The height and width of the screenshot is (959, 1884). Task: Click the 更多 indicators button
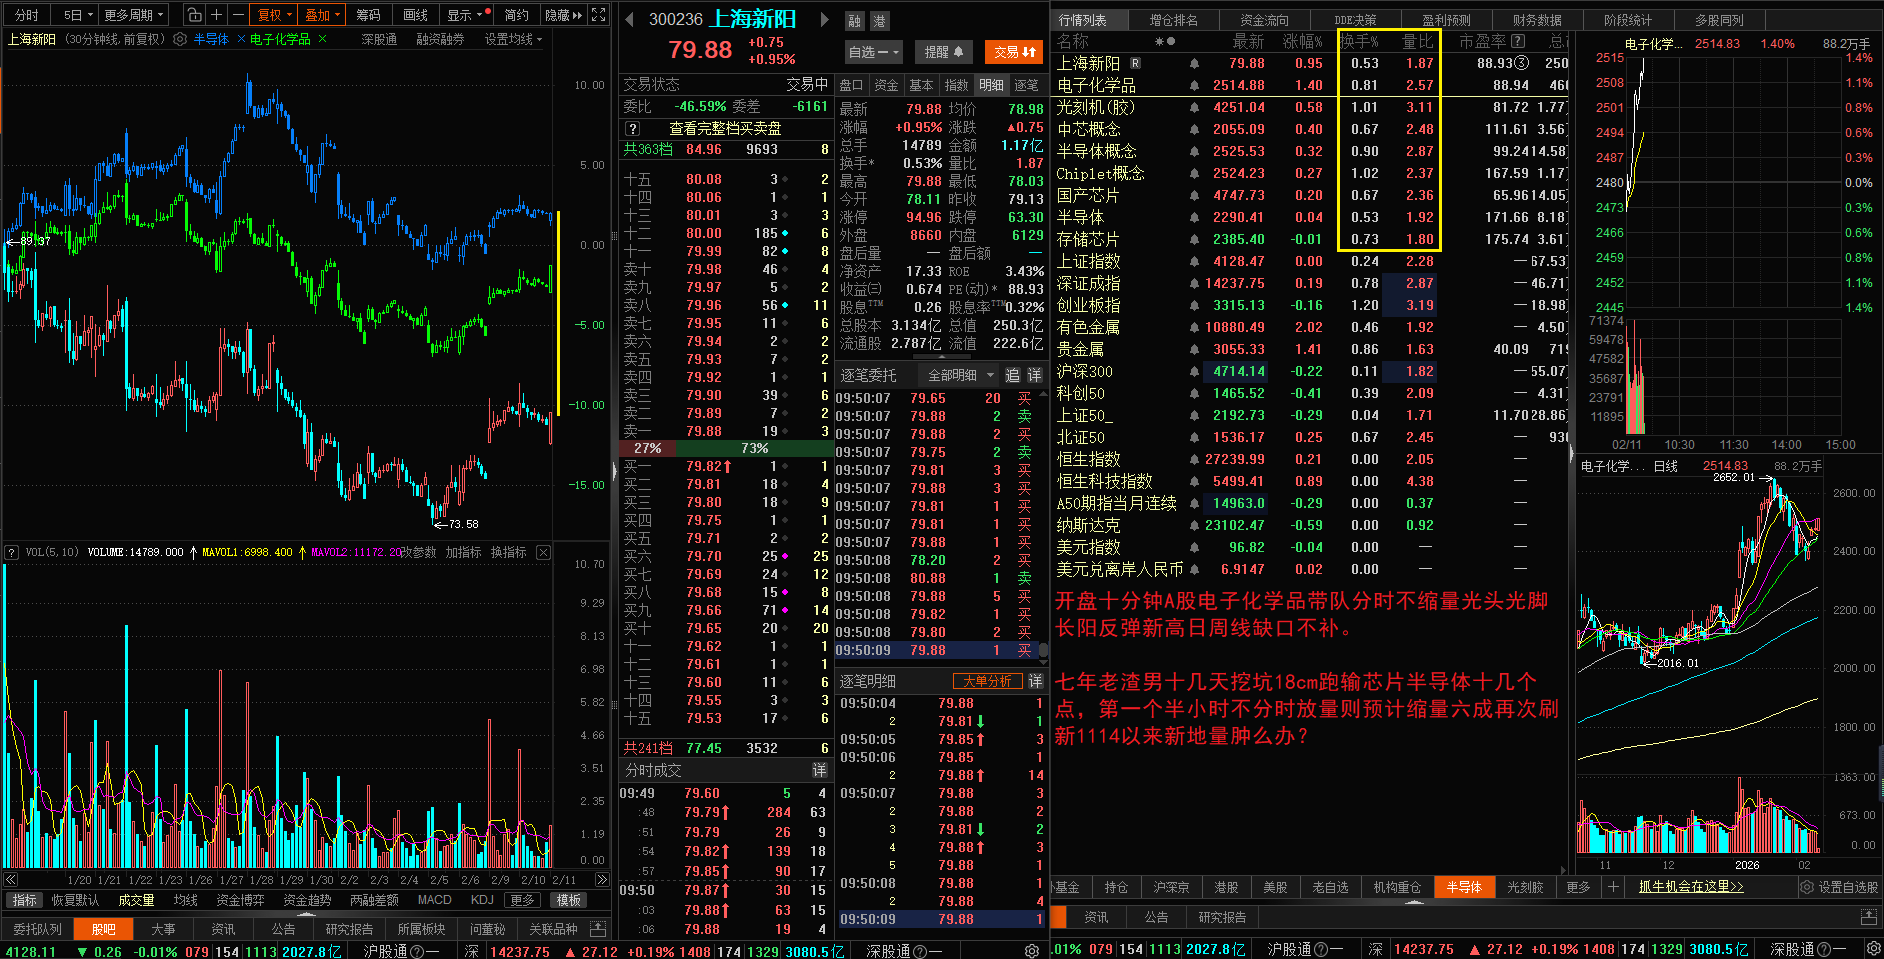[522, 900]
